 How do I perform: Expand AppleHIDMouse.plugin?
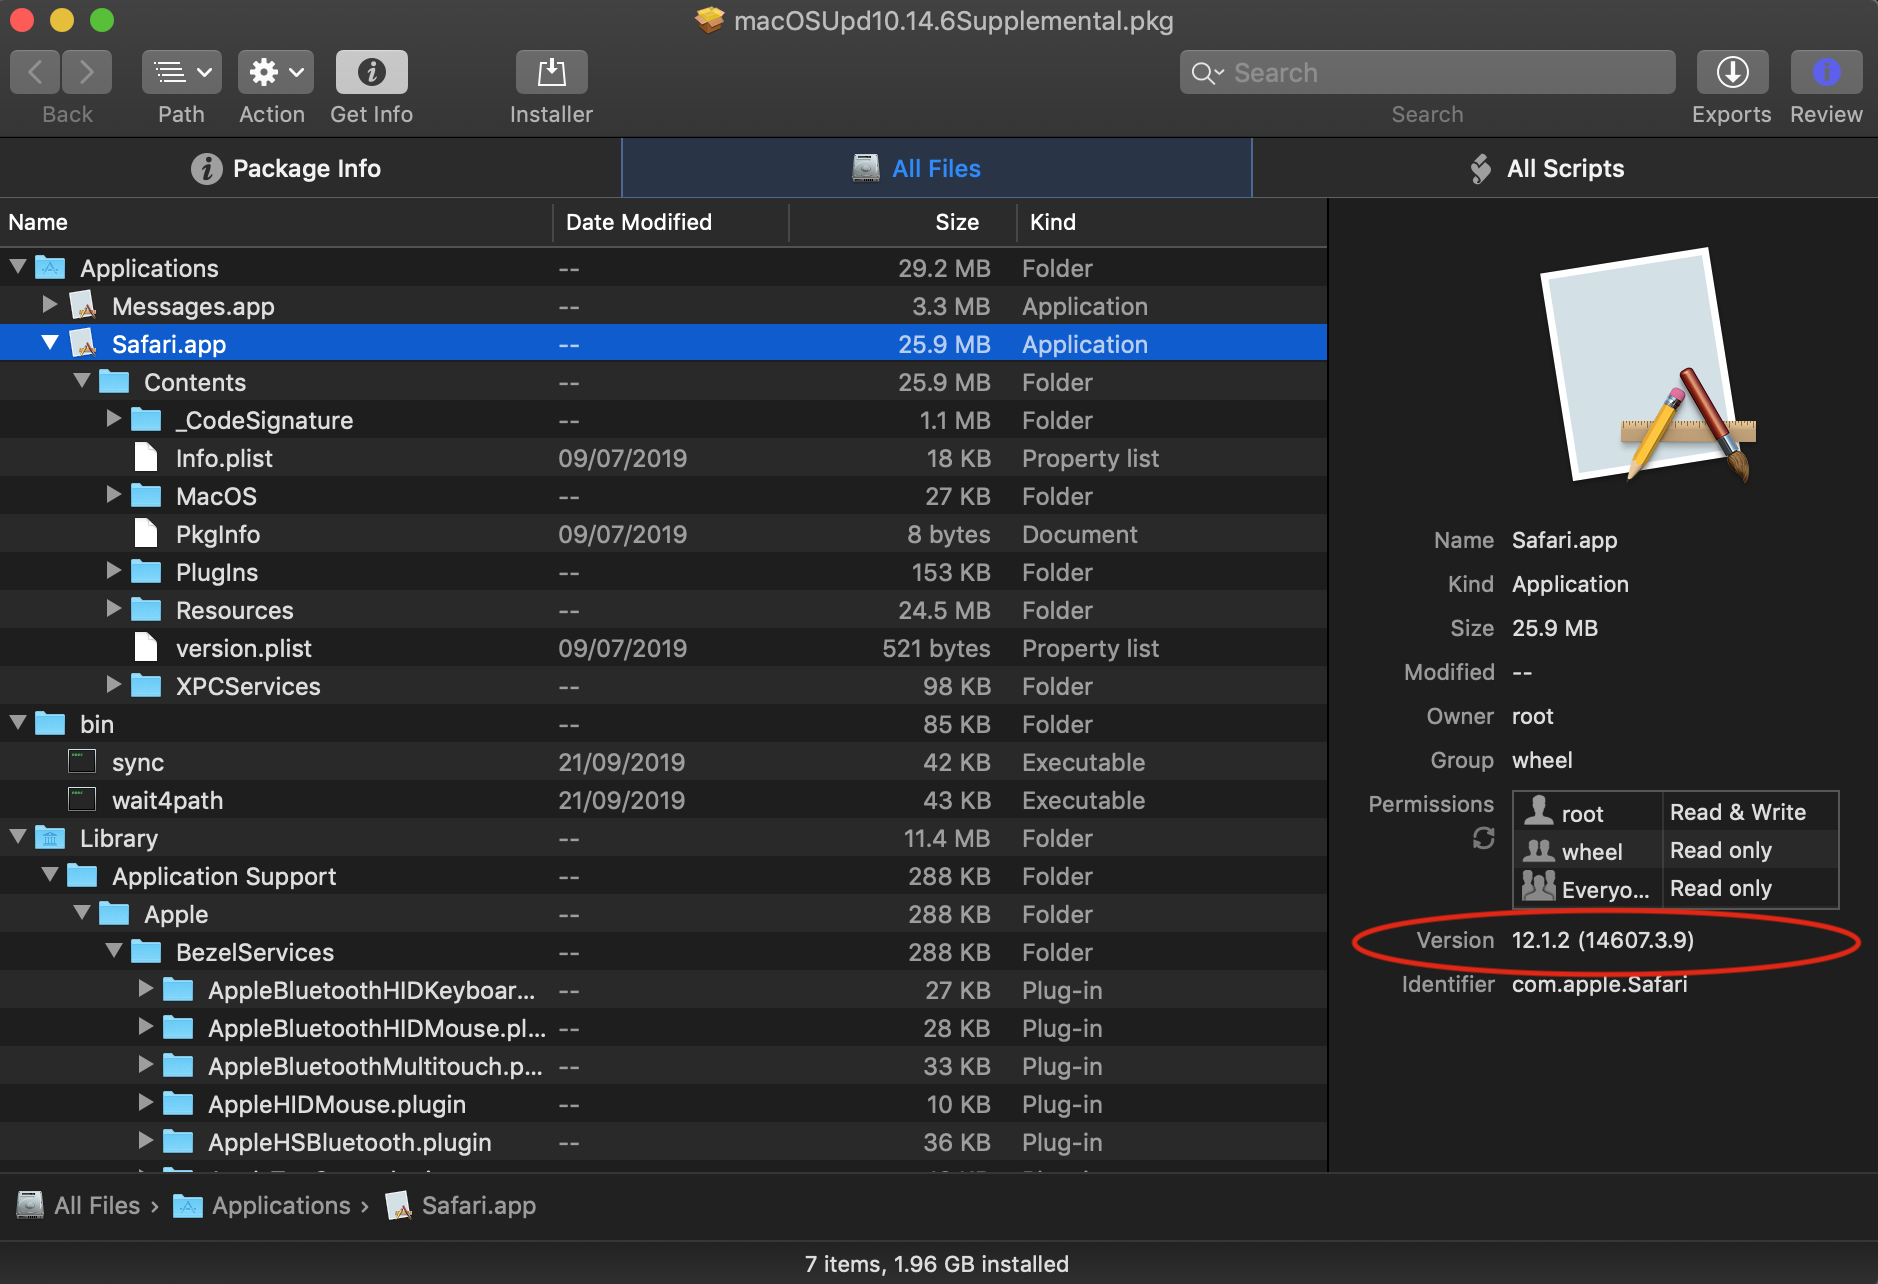coord(146,1102)
